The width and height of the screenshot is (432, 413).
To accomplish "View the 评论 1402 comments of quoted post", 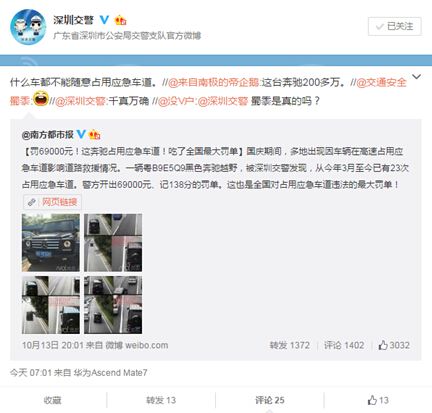I will (344, 345).
